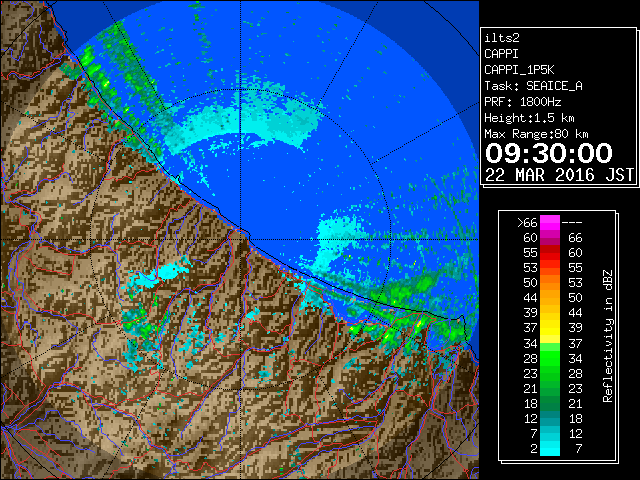The height and width of the screenshot is (480, 640).
Task: Pick the cyan 2–7 dBZ legend swatch
Action: (550, 448)
